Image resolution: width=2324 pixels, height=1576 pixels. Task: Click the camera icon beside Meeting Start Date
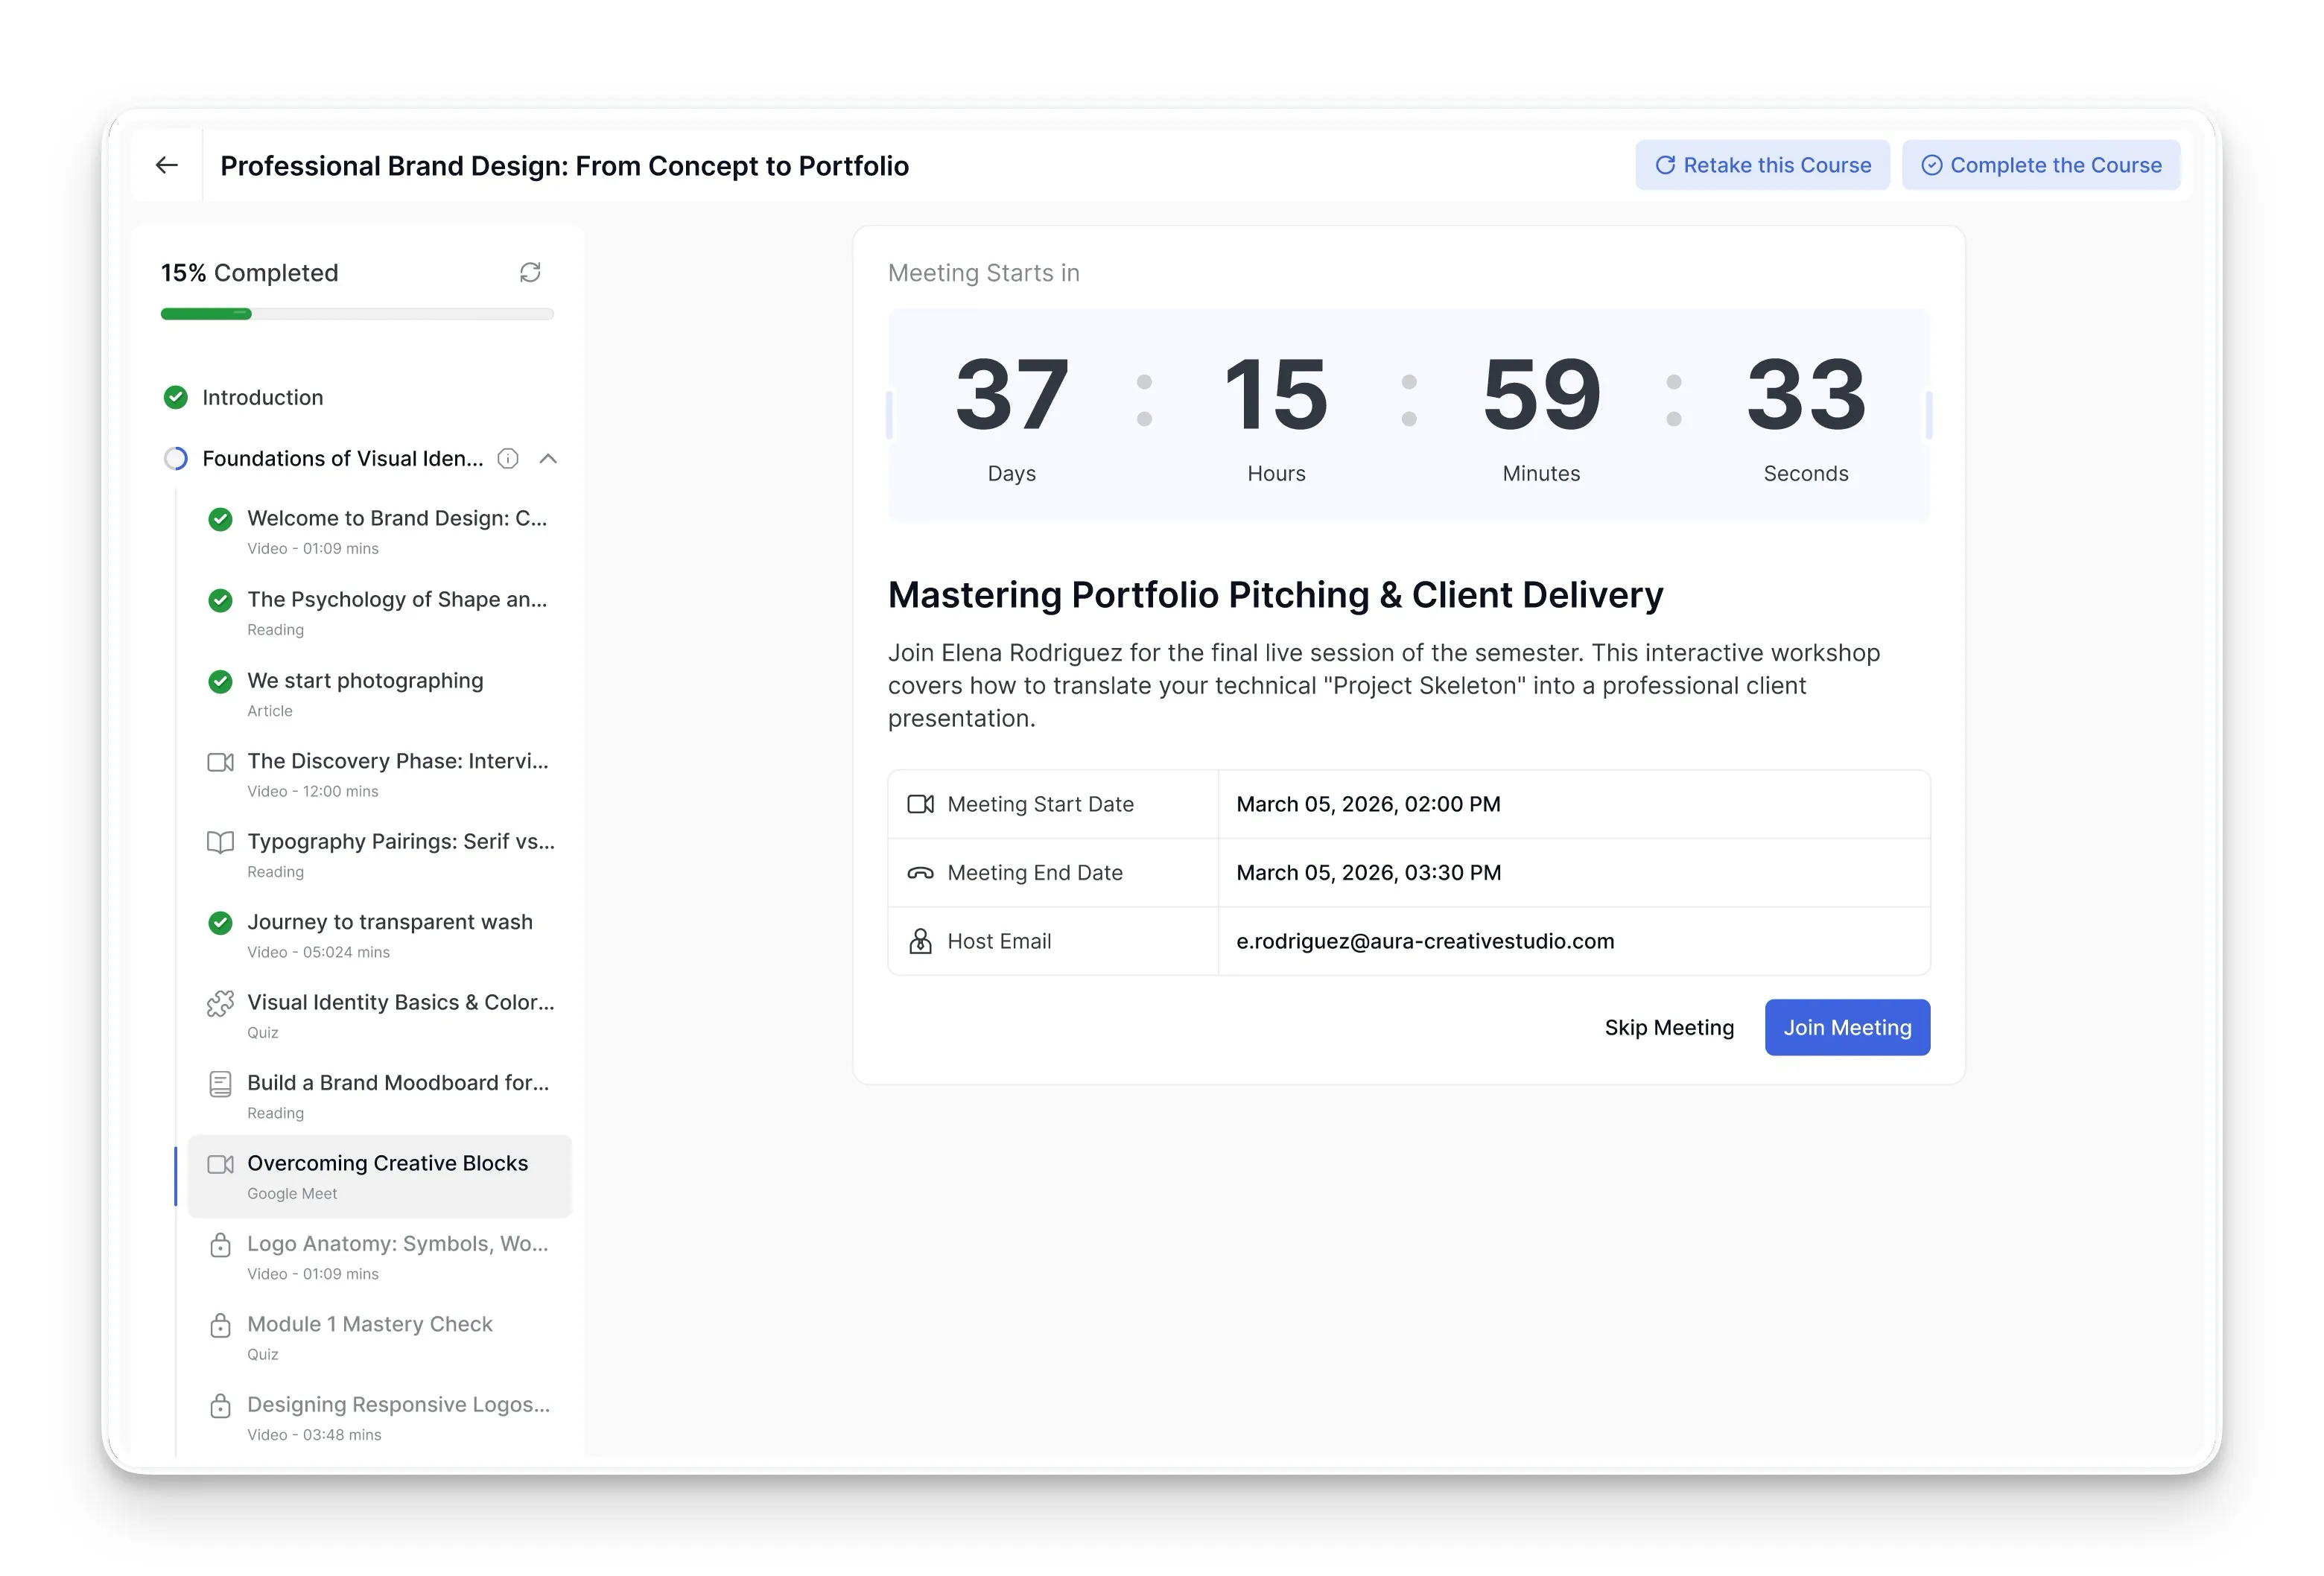pos(920,804)
